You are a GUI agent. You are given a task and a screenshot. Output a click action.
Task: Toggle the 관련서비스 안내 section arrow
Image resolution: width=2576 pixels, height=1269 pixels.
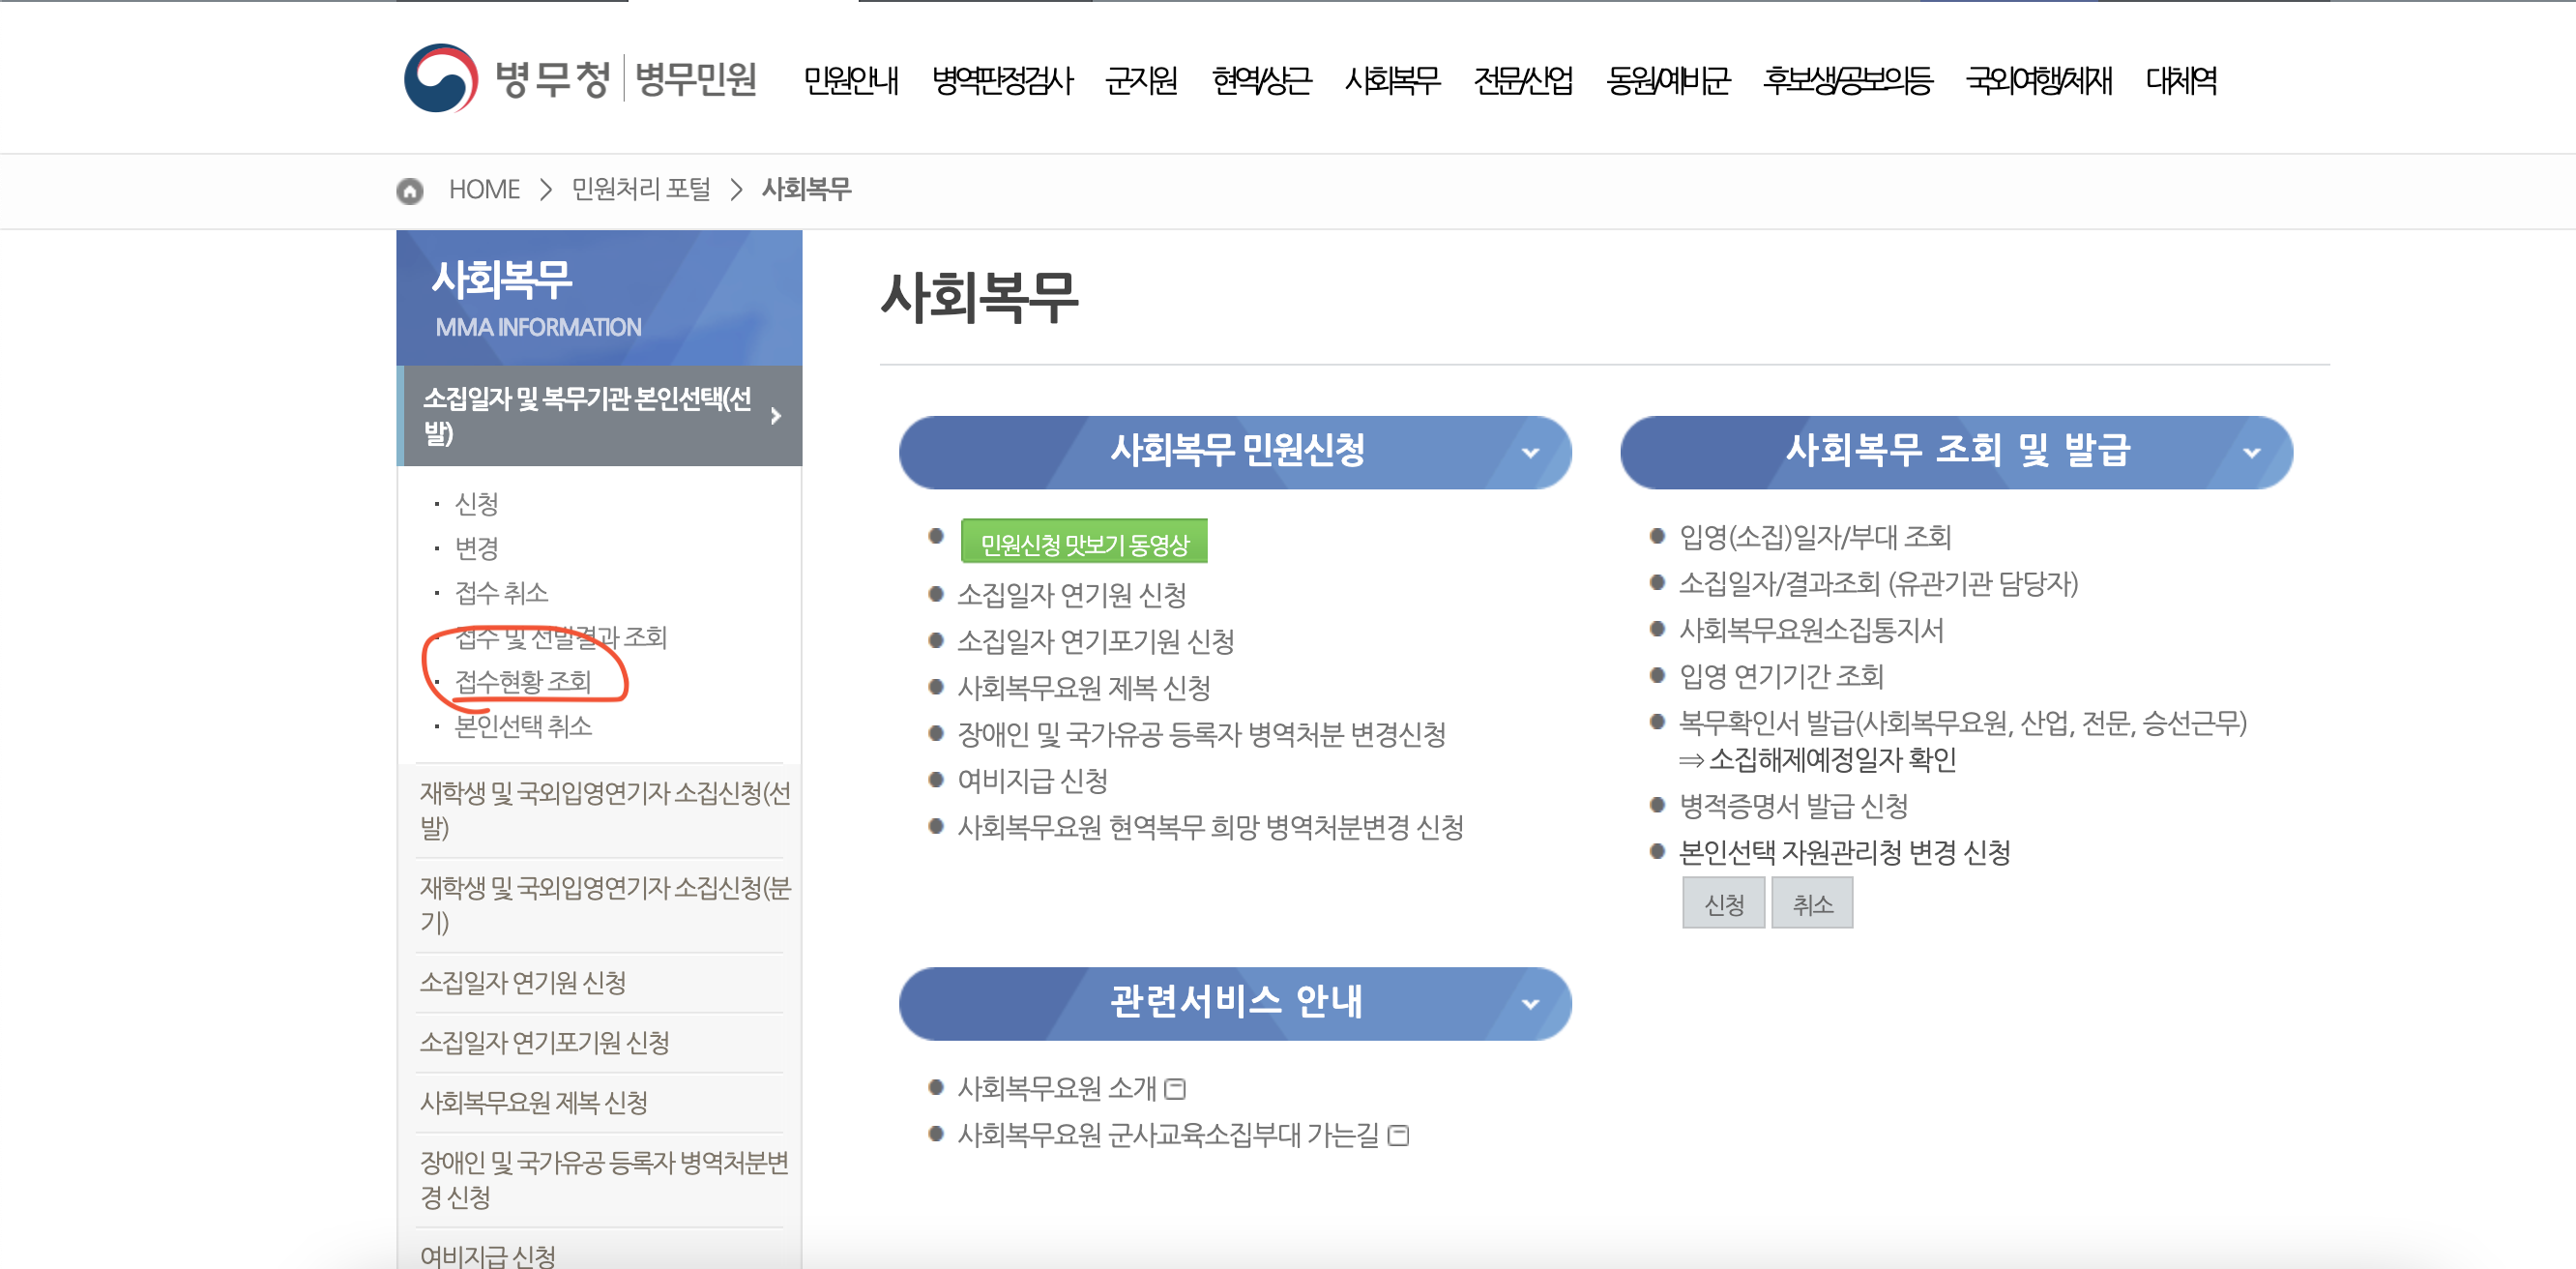(x=1529, y=1004)
